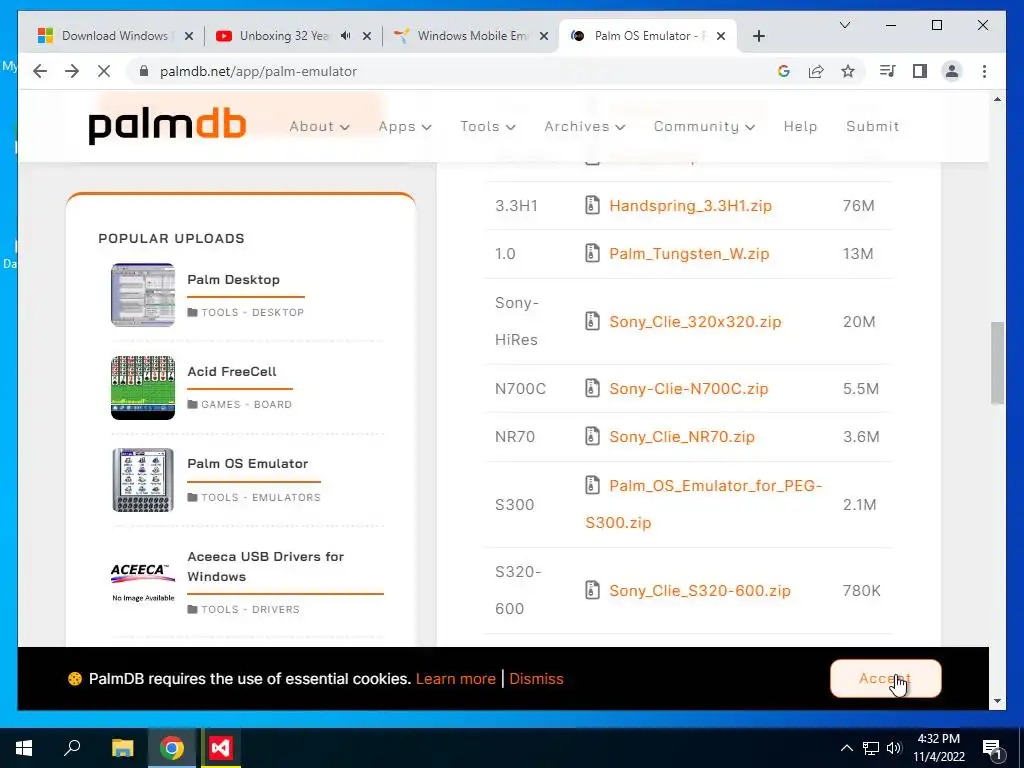Click the palmdb logo
This screenshot has height=768, width=1024.
click(x=167, y=126)
